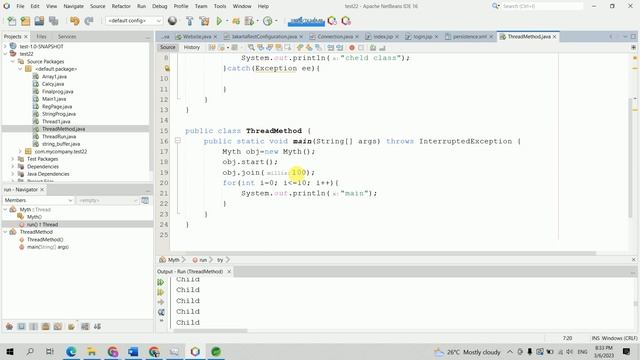Click the Build Project hammer icon

pos(189,21)
